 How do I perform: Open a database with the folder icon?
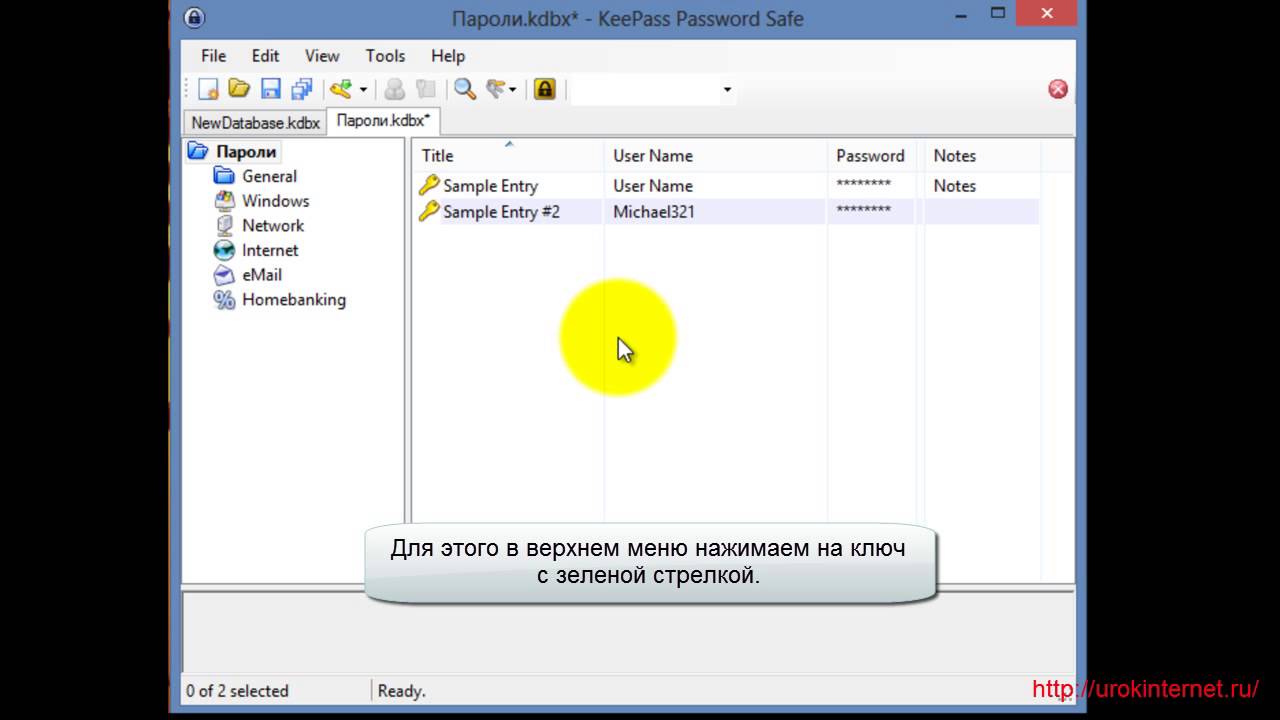click(239, 90)
